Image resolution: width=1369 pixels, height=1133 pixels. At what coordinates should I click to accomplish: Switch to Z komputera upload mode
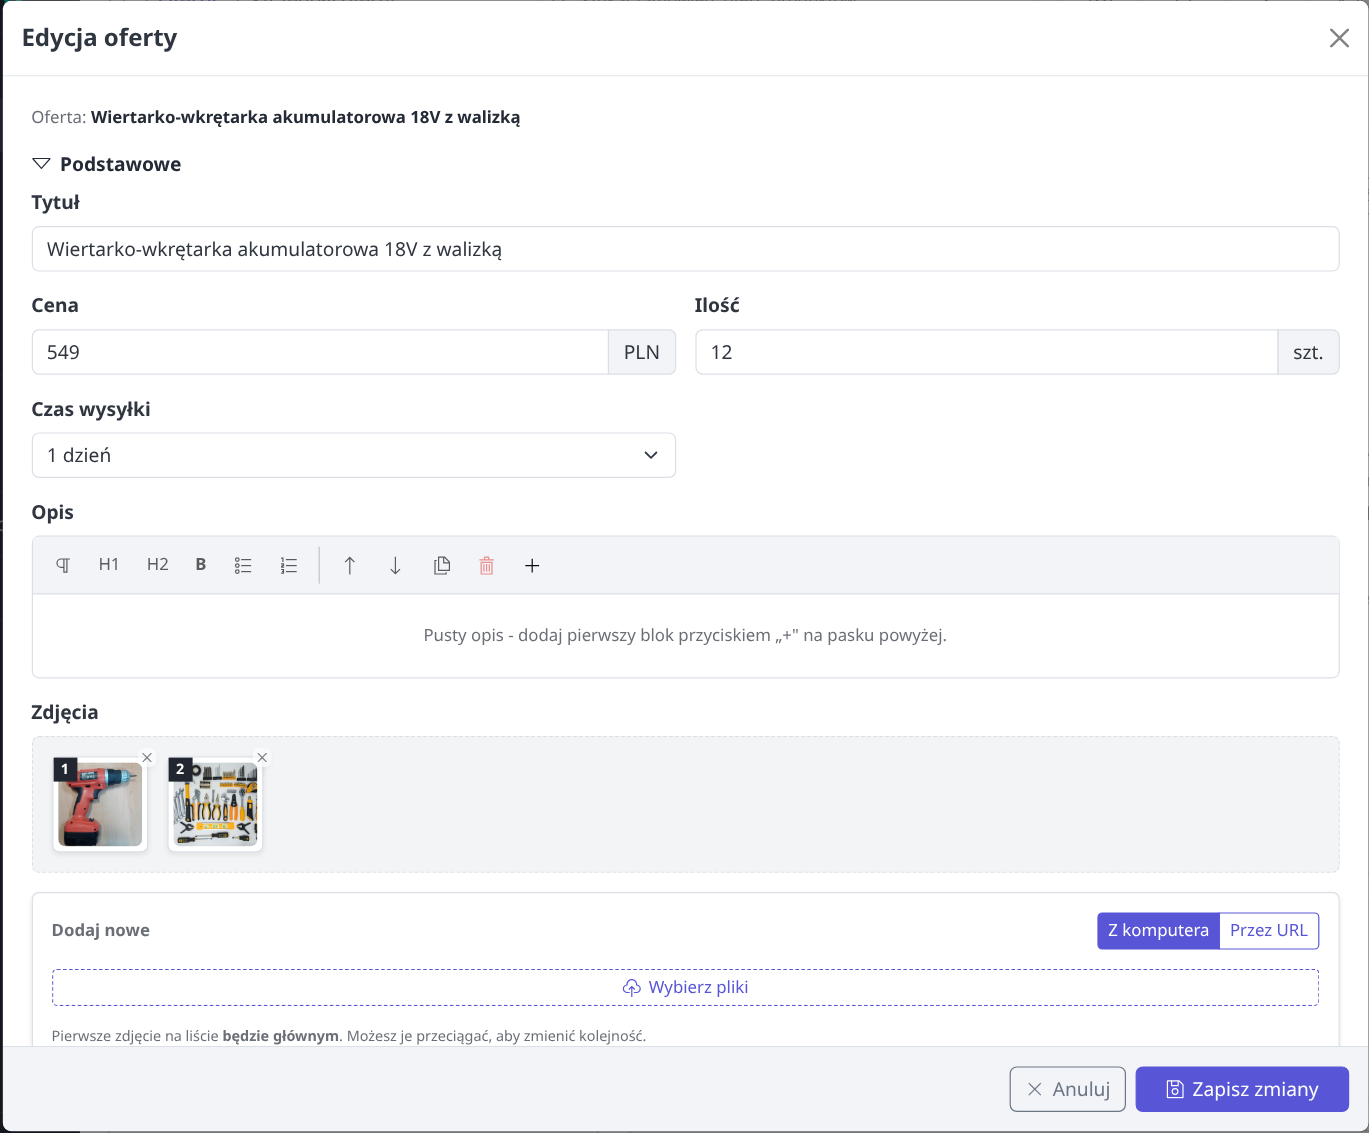[x=1158, y=931]
